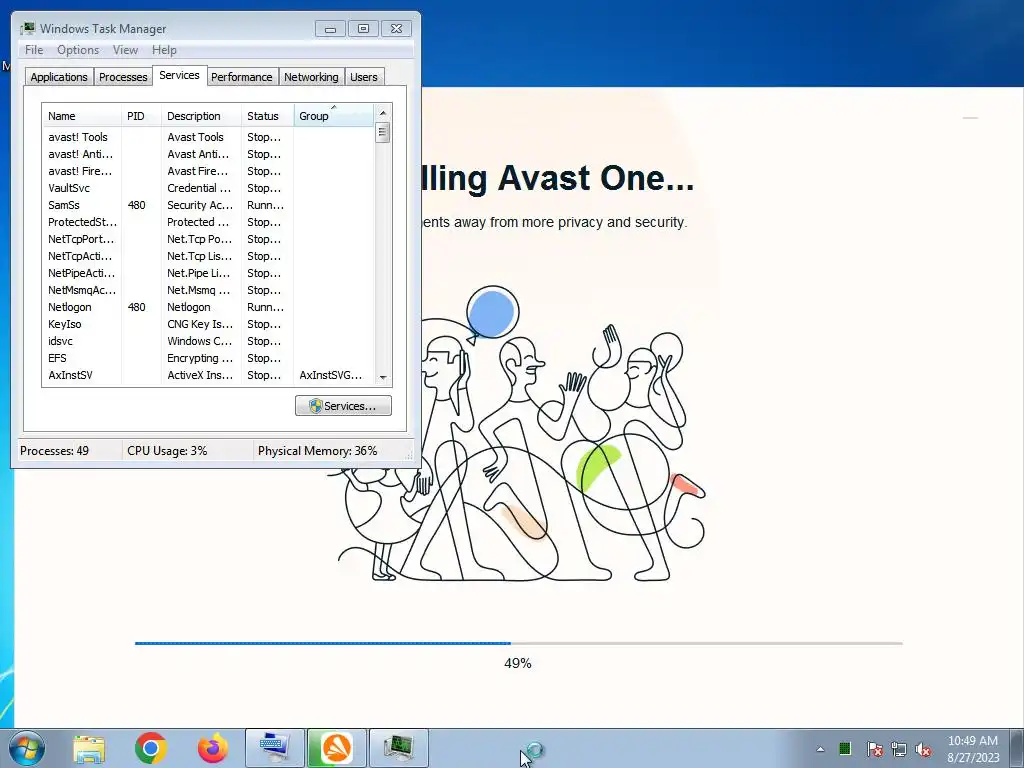Click the services list scroll up arrow
This screenshot has height=768, width=1024.
coord(383,112)
